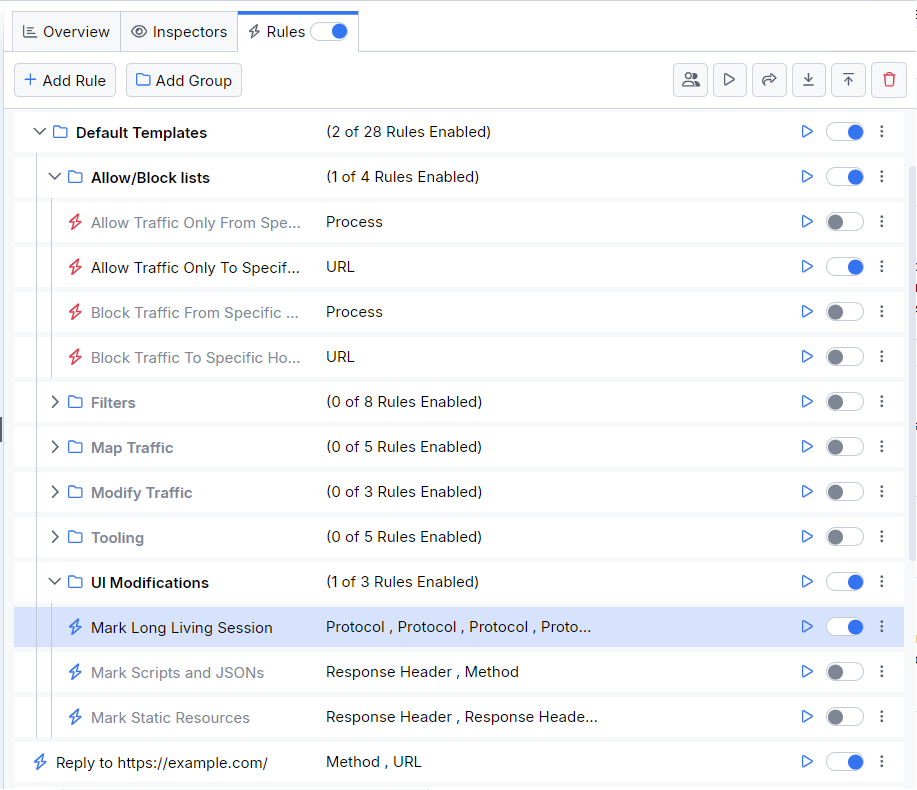Disable the main Rules tab toggle
917x790 pixels.
(329, 32)
